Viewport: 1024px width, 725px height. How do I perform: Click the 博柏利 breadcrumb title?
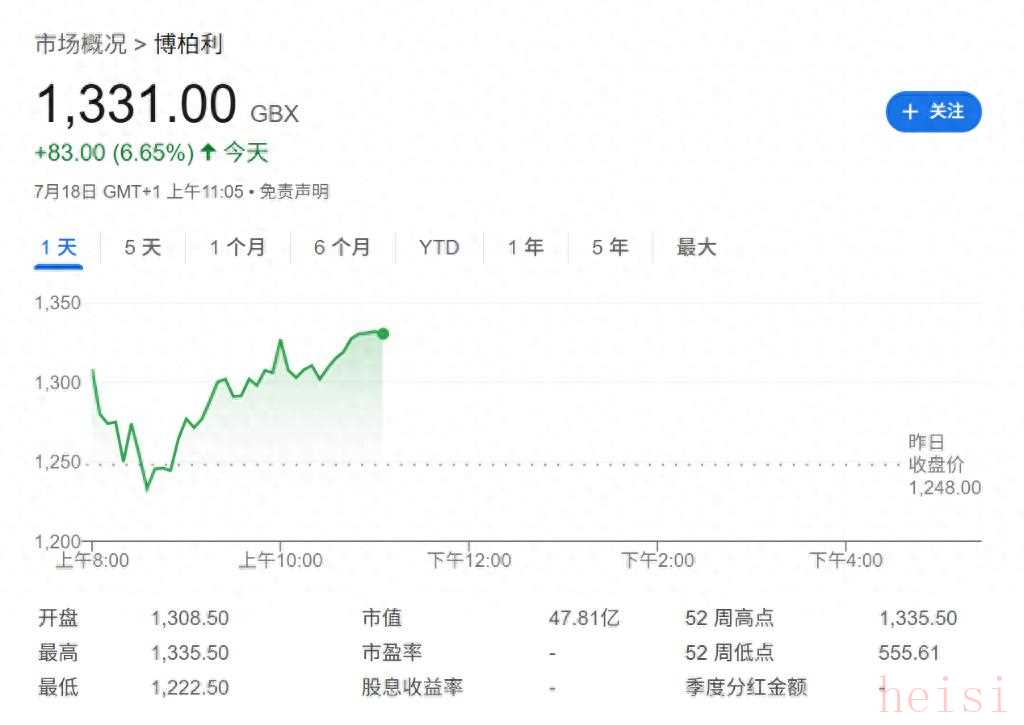point(188,44)
